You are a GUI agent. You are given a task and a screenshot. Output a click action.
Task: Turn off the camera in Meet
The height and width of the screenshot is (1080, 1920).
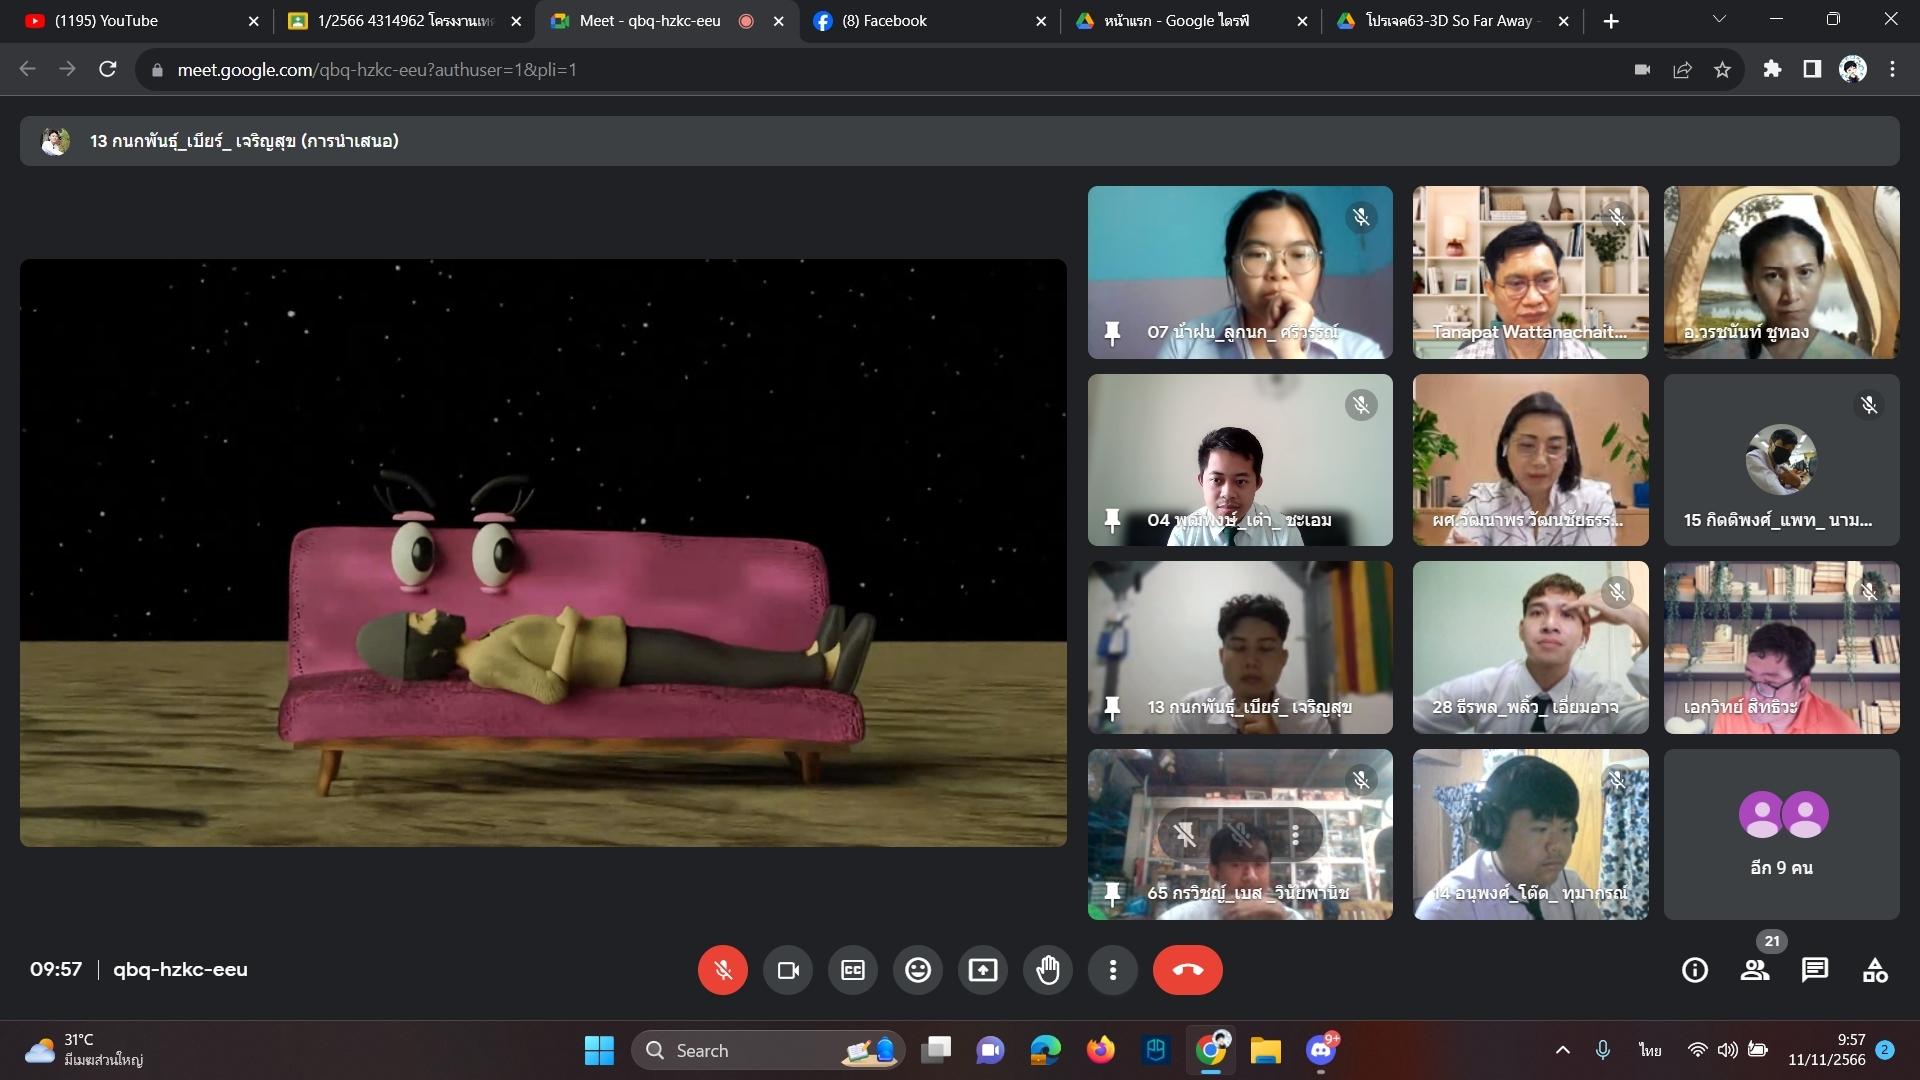(788, 970)
